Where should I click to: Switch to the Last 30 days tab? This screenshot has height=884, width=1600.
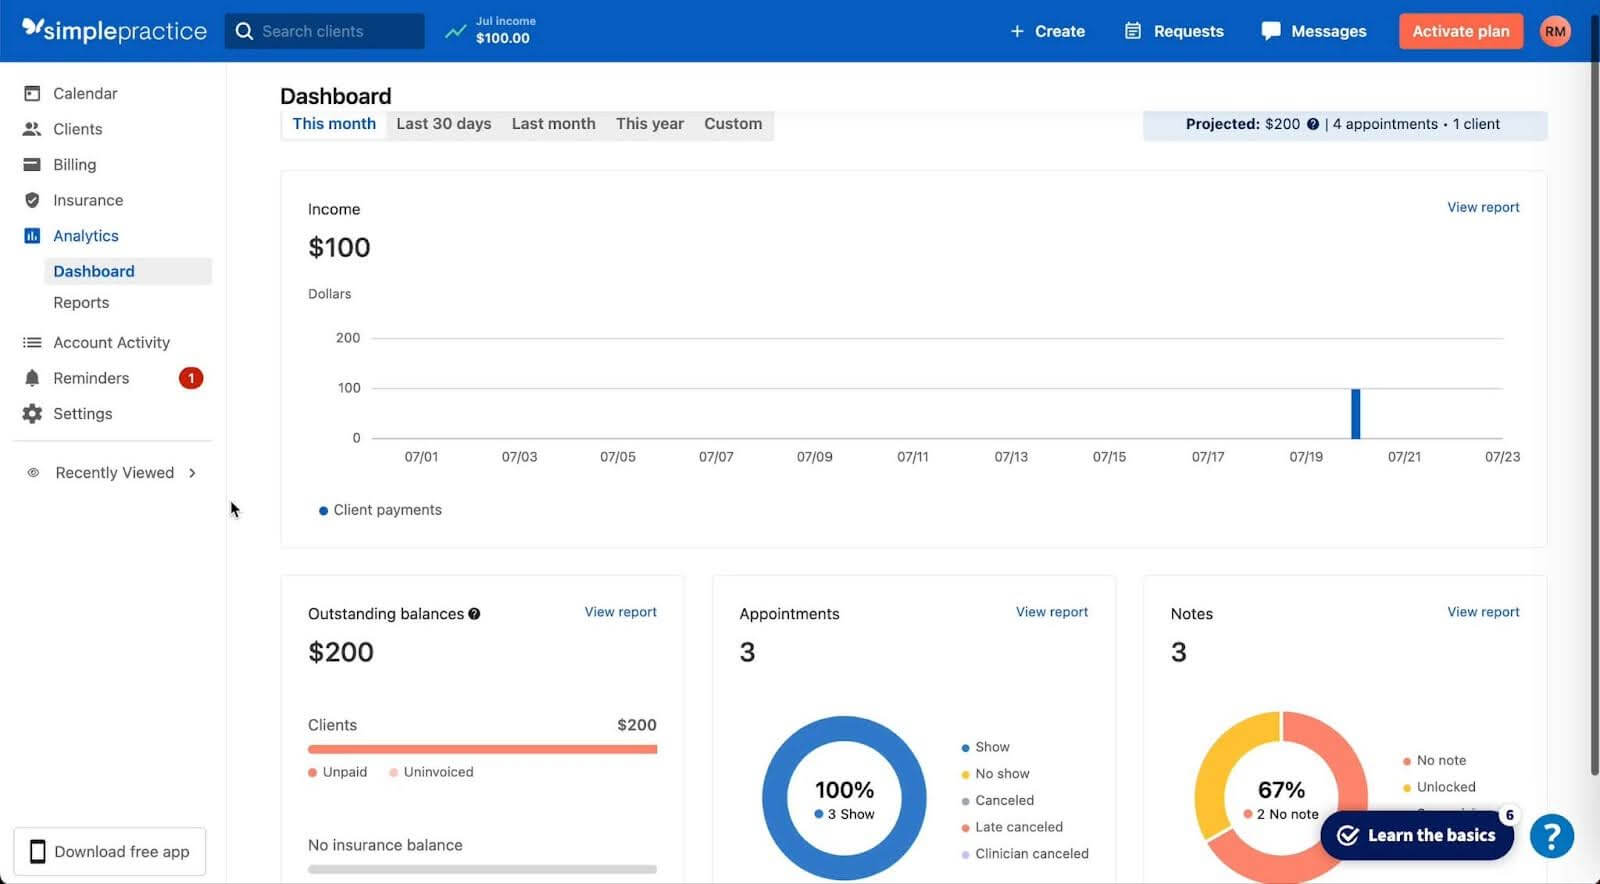(x=443, y=124)
